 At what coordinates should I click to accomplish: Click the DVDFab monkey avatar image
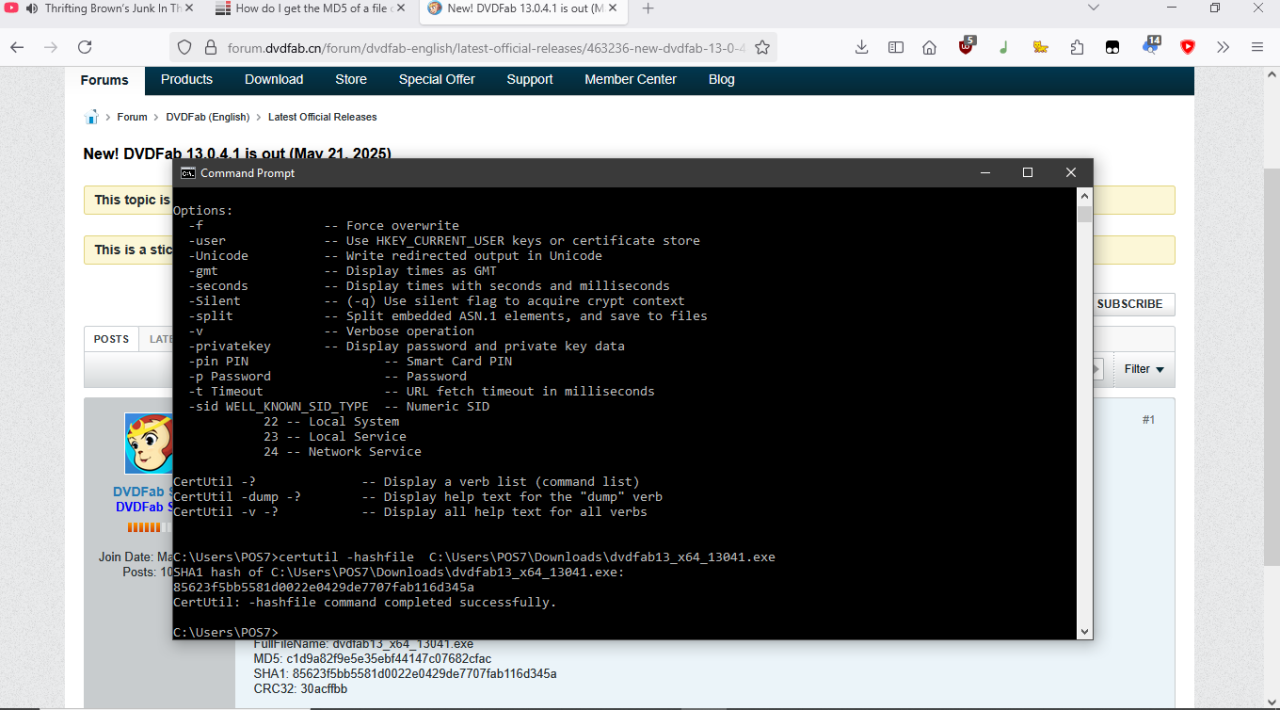148,443
